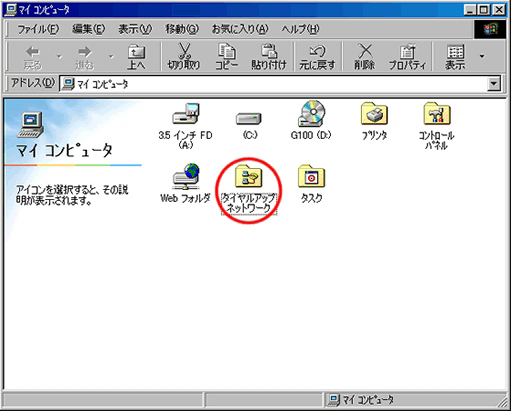512x411 pixels.
Task: Click the 表示 views toolbar button
Action: click(x=455, y=57)
